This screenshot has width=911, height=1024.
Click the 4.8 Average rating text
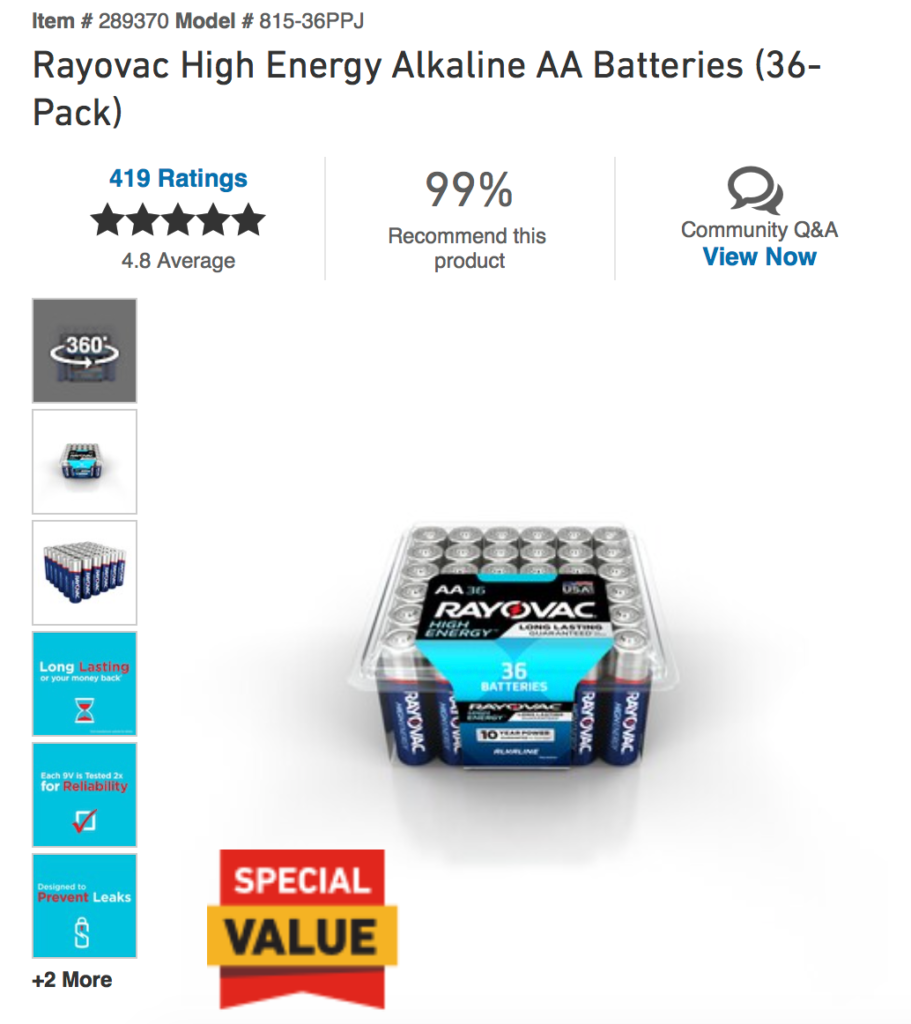click(178, 261)
